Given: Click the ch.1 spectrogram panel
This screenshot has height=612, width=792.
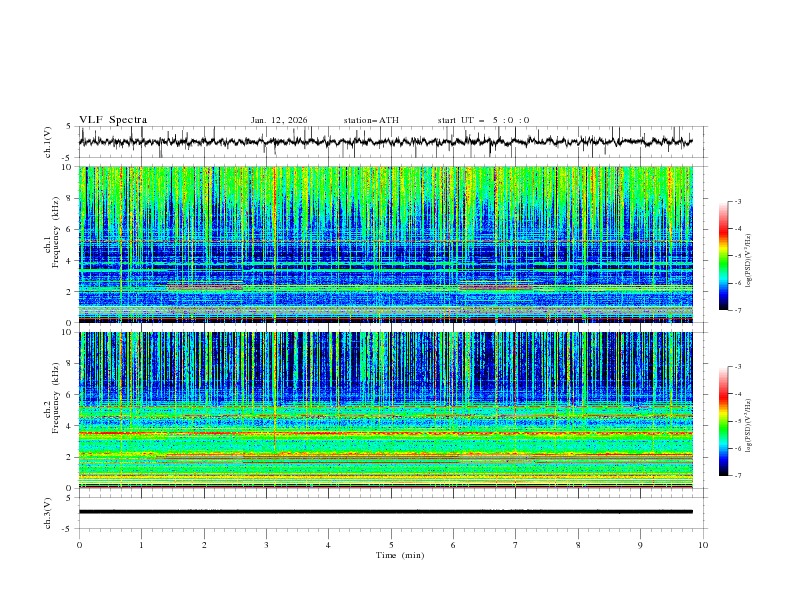Looking at the screenshot, I should 385,244.
